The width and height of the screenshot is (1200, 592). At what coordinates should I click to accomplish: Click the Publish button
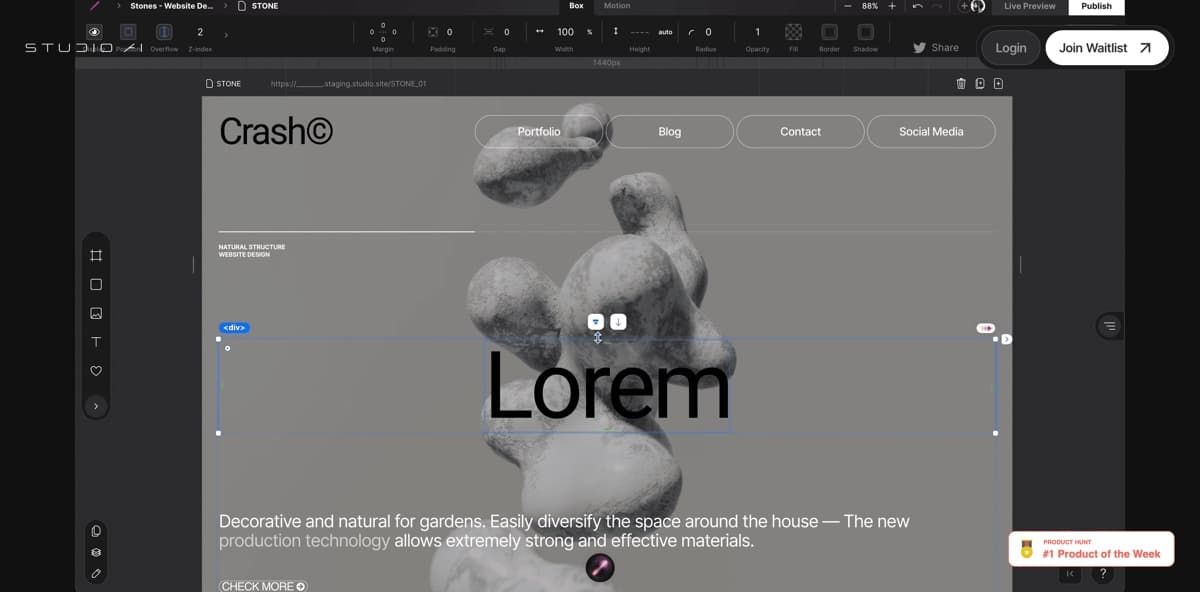1096,6
